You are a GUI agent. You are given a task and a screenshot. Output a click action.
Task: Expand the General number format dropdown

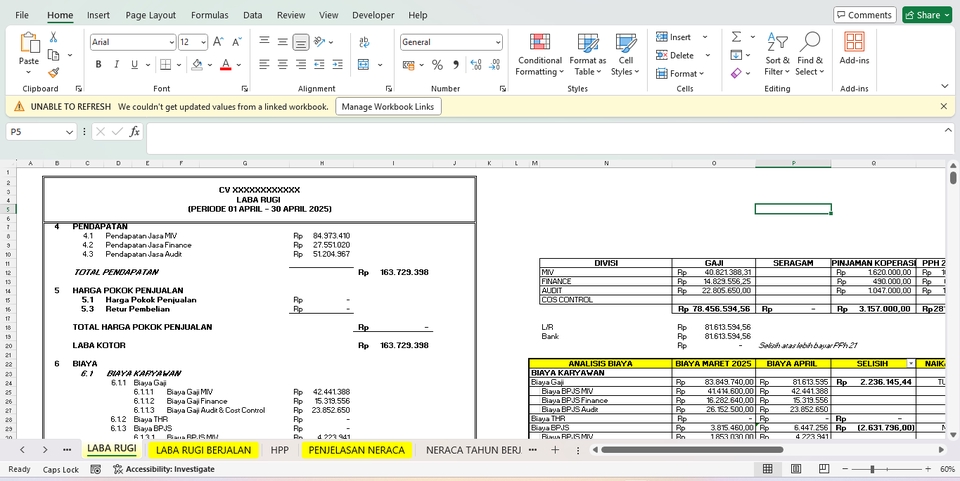(497, 42)
